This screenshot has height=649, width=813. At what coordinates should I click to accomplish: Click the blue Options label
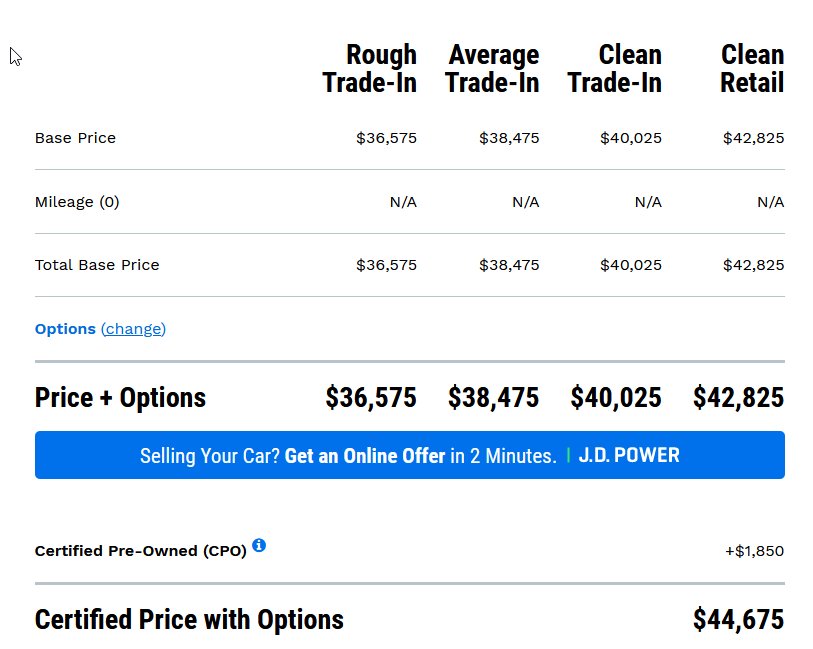pyautogui.click(x=65, y=329)
